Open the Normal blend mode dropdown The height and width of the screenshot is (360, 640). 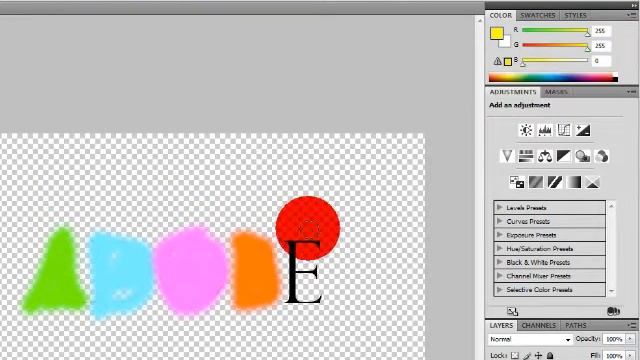(530, 339)
